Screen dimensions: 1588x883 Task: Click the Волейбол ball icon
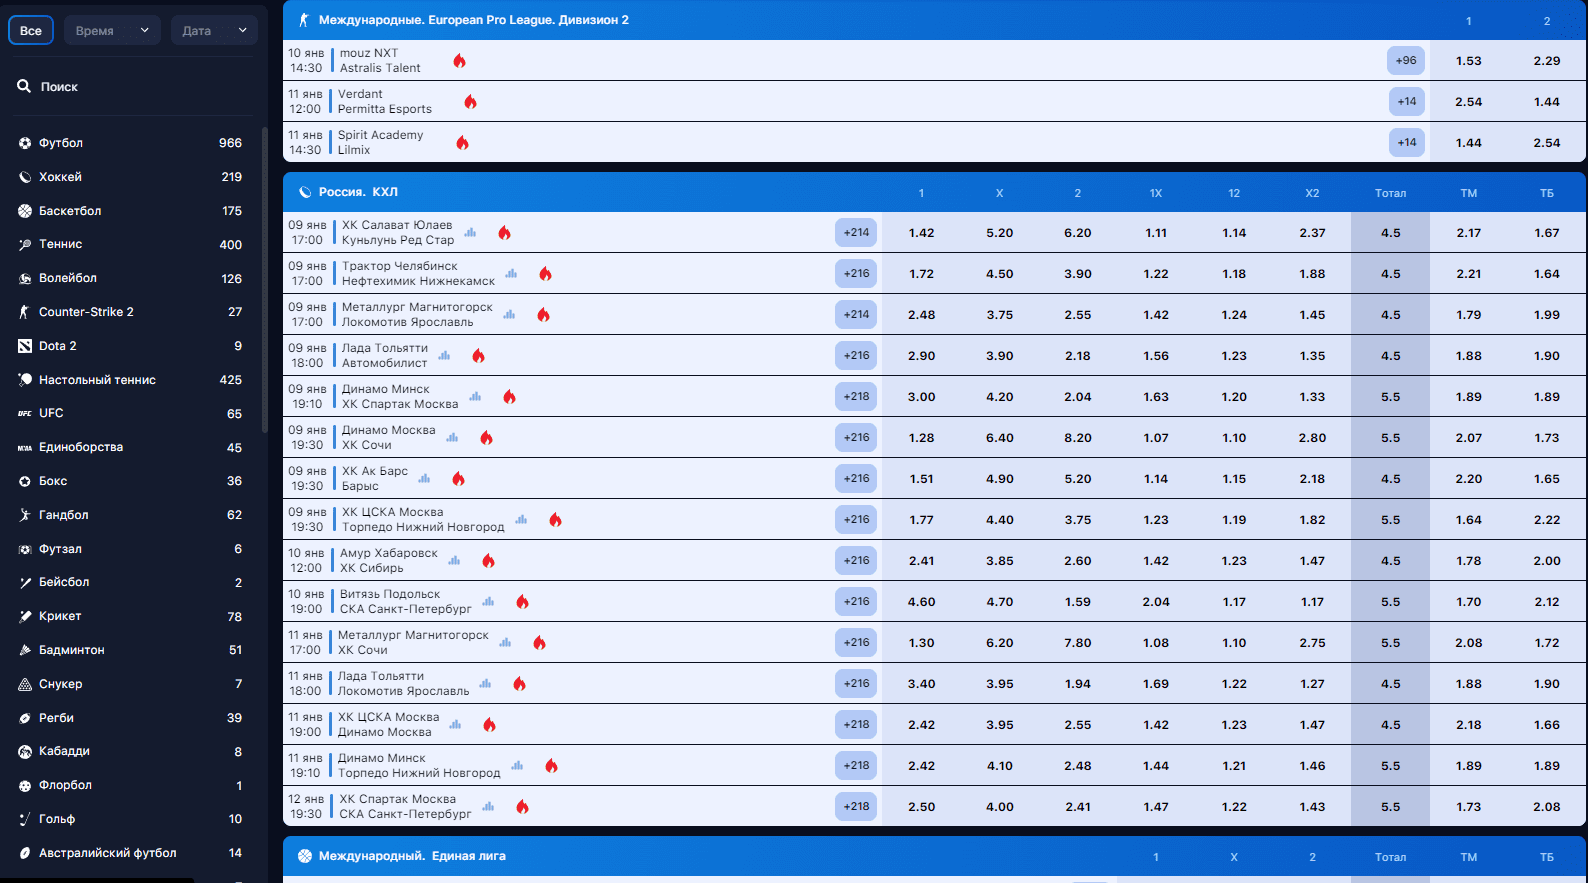[x=25, y=278]
